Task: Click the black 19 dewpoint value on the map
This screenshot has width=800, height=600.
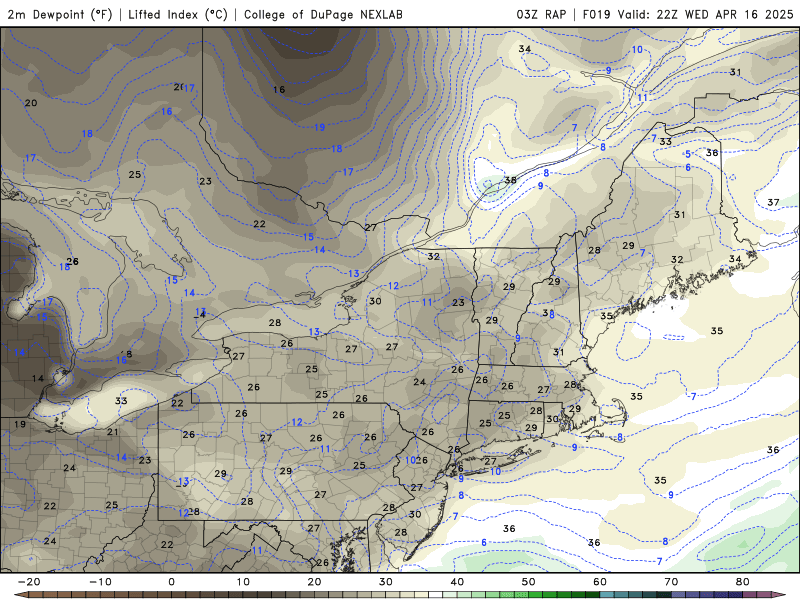Action: point(20,424)
